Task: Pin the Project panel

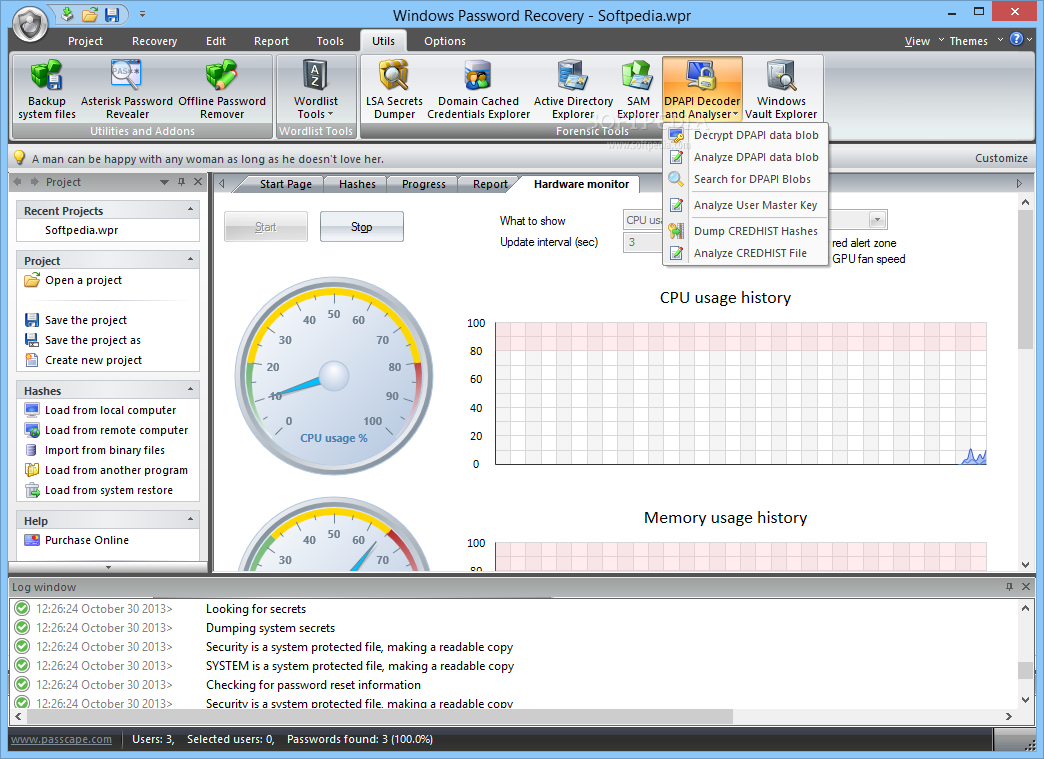Action: 181,182
